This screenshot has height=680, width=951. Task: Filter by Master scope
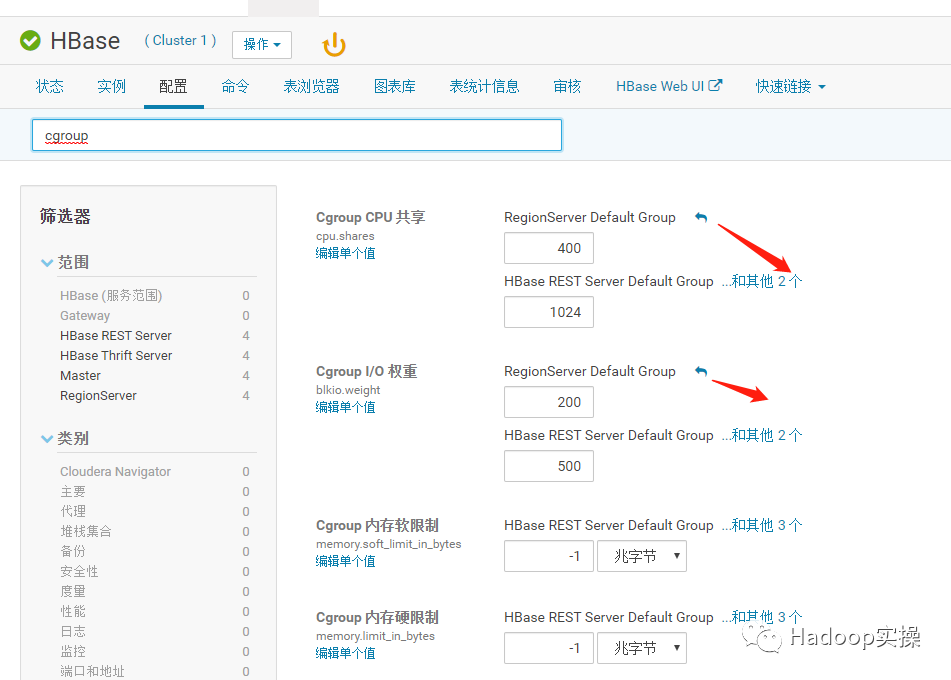[80, 376]
